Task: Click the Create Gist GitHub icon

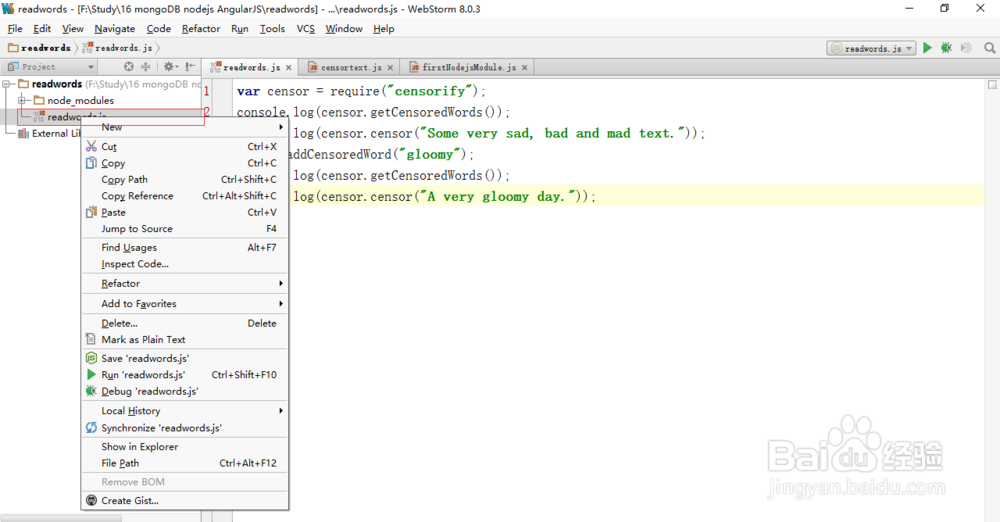Action: click(91, 500)
